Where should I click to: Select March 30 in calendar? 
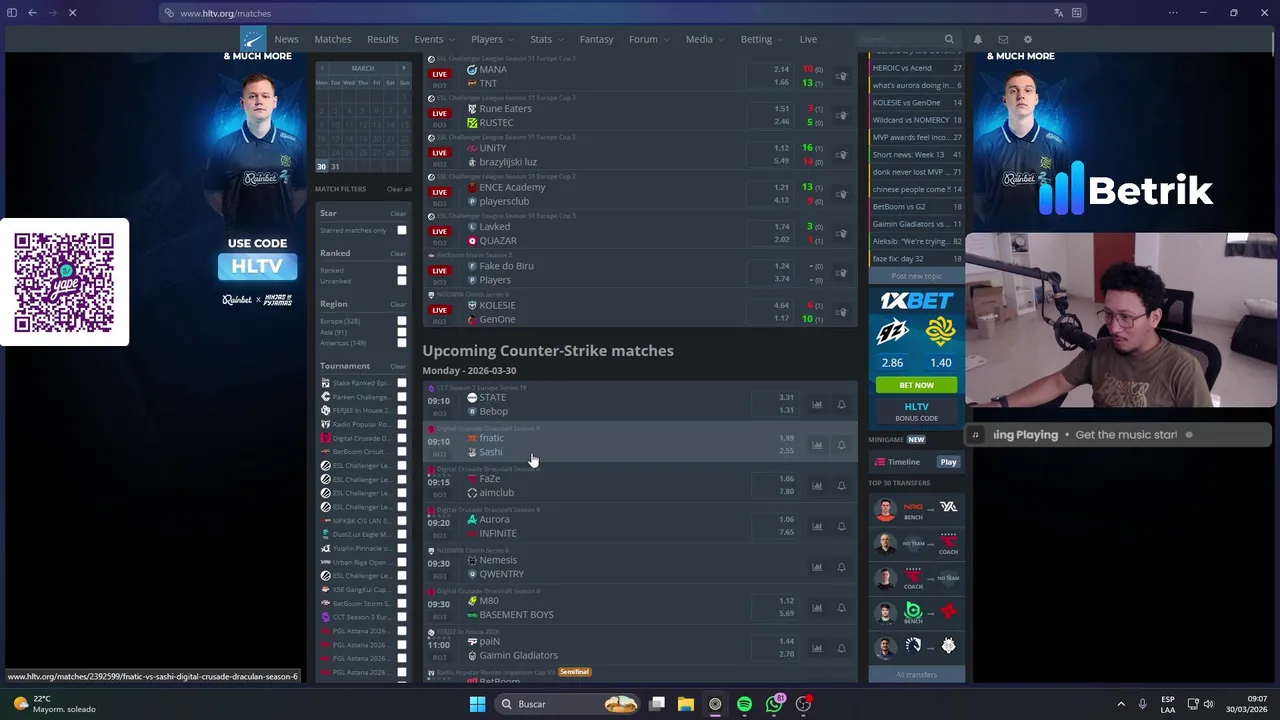click(321, 166)
